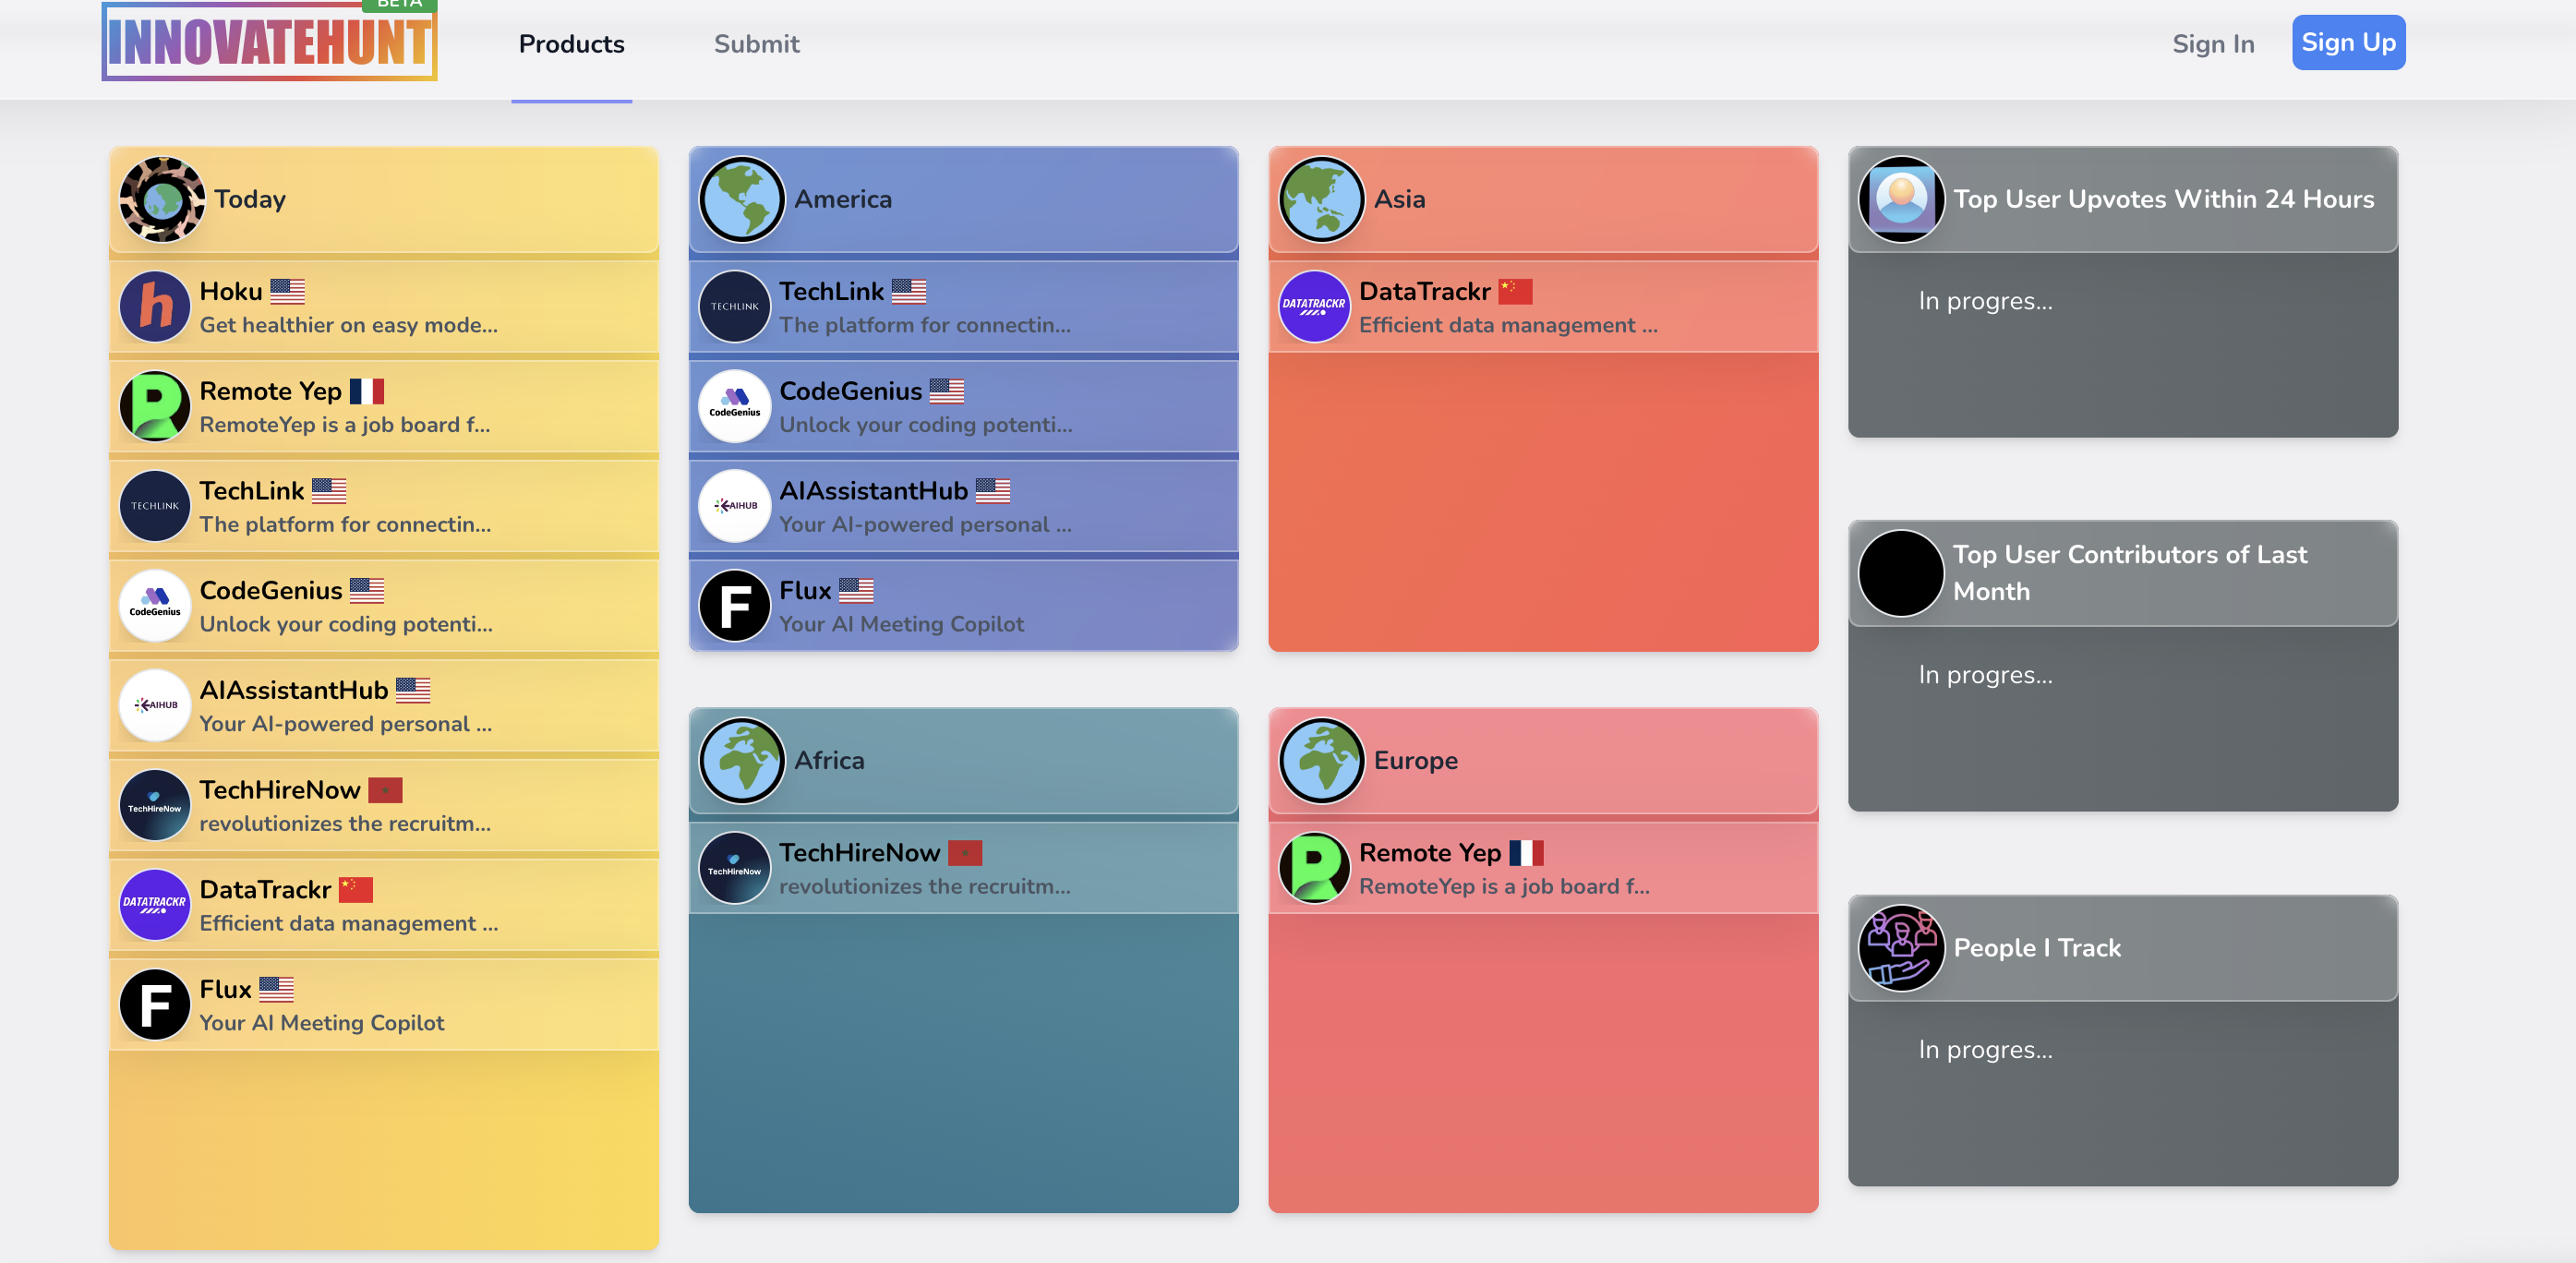The image size is (2576, 1263).
Task: Click 'In progres...' under People I Track
Action: coord(1986,1049)
